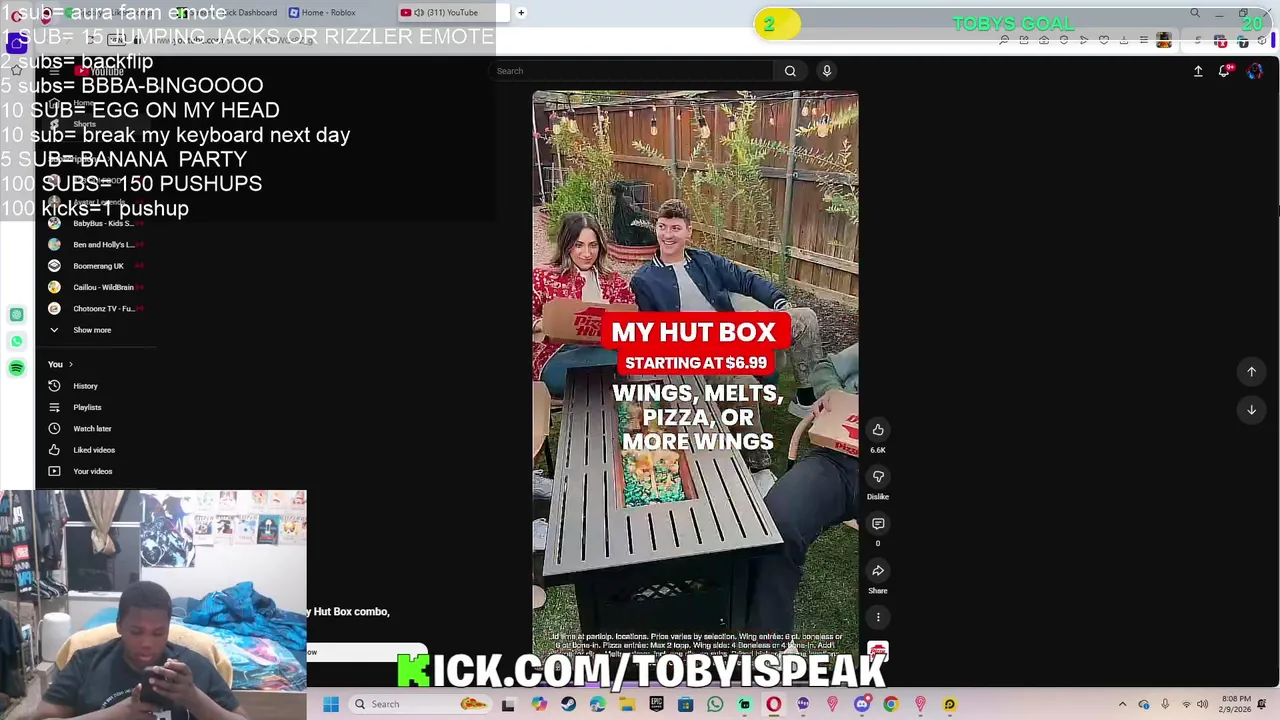
Task: Click the YouTube search magnifier button
Action: (x=790, y=71)
